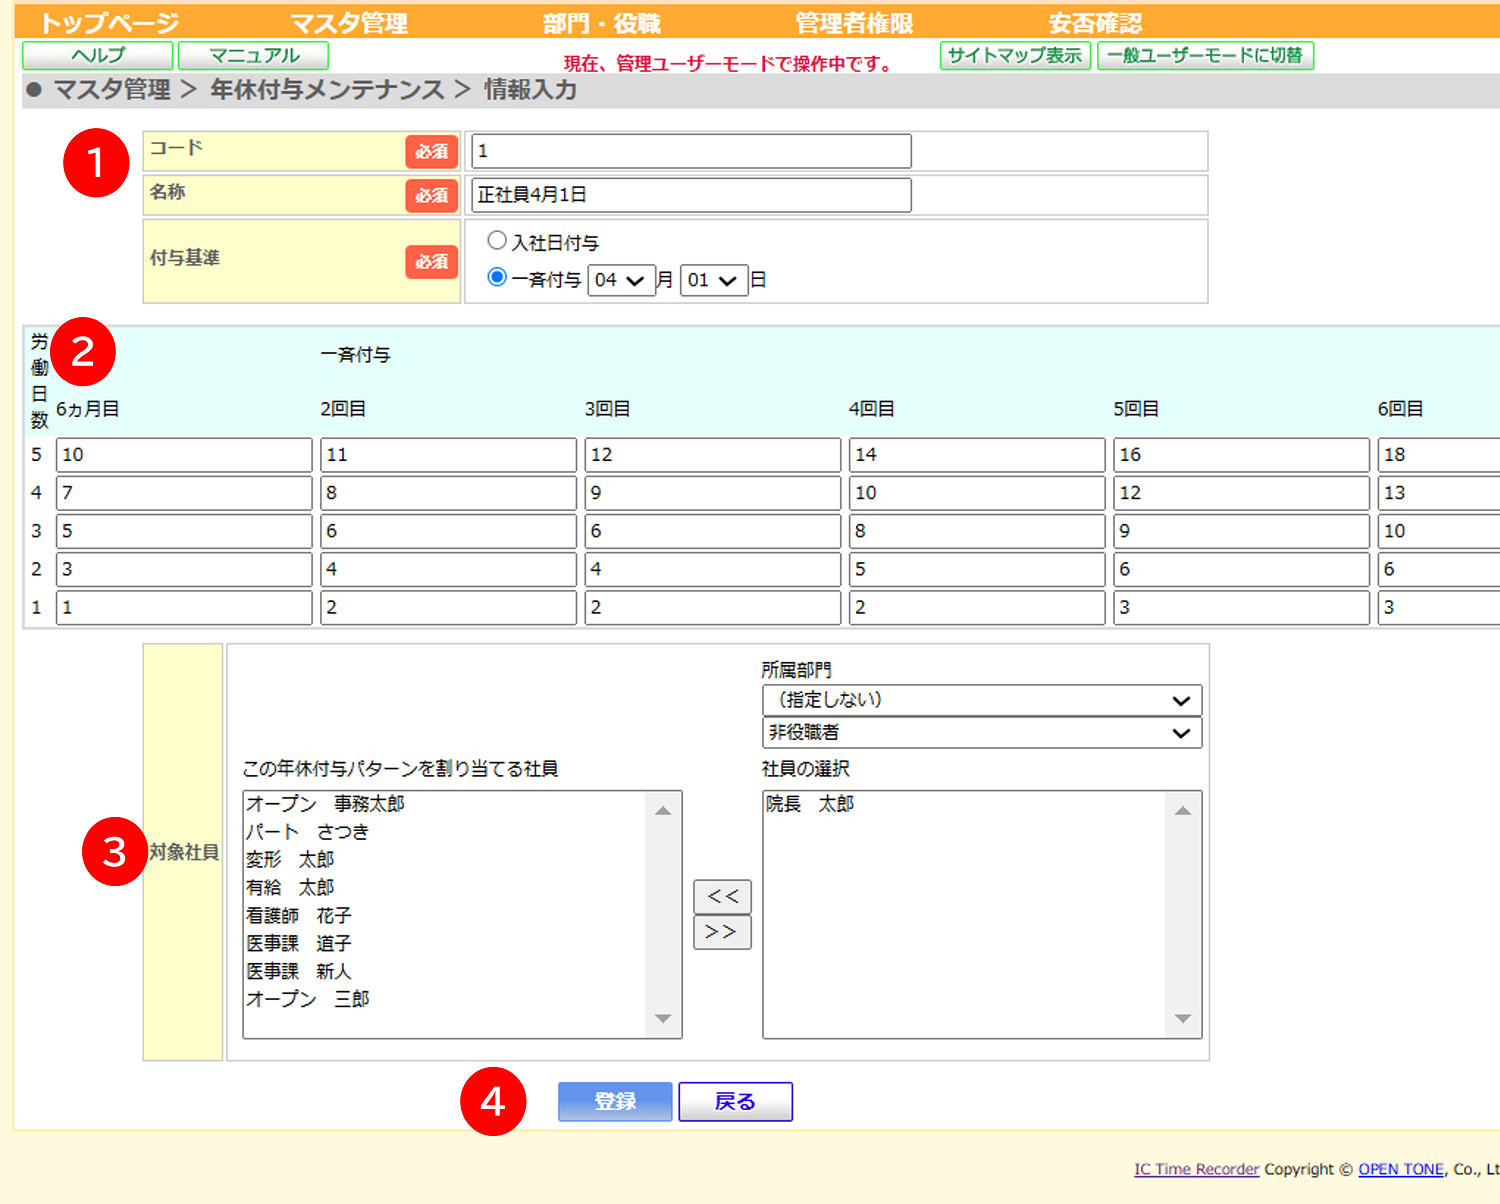Click the 戻る button

(736, 1102)
